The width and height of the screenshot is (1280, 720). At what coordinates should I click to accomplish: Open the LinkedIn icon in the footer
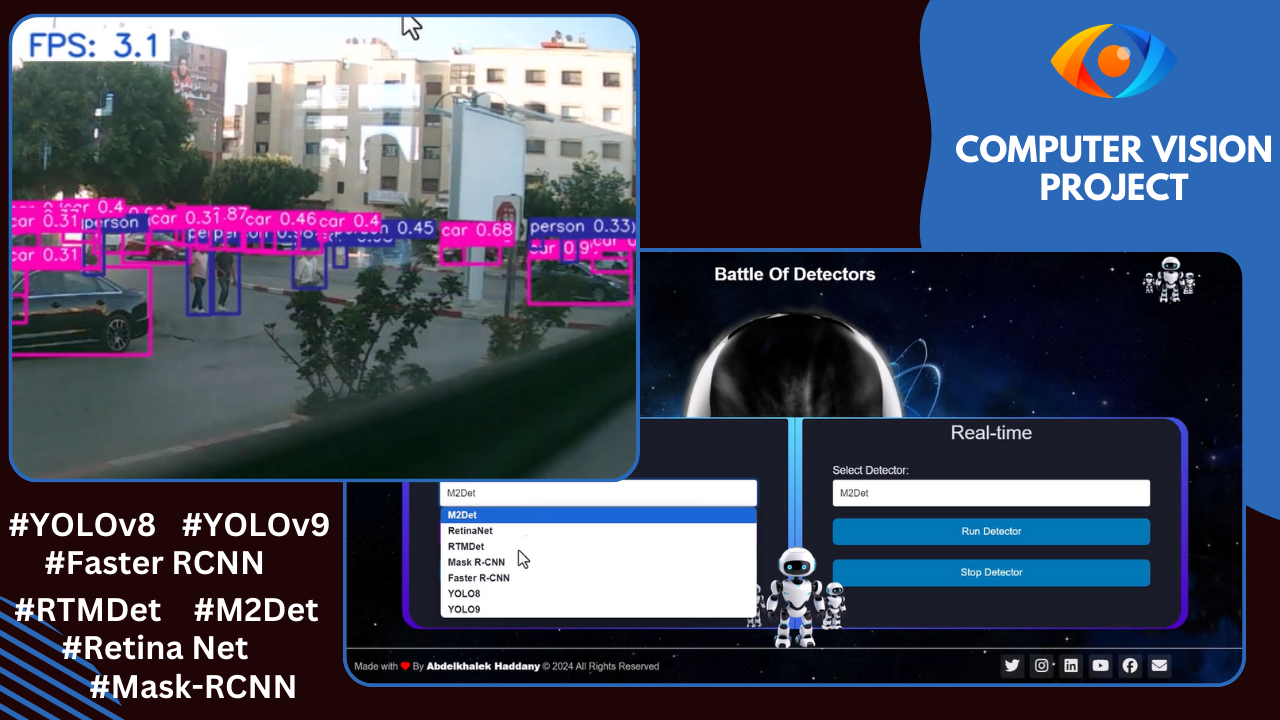pyautogui.click(x=1071, y=665)
